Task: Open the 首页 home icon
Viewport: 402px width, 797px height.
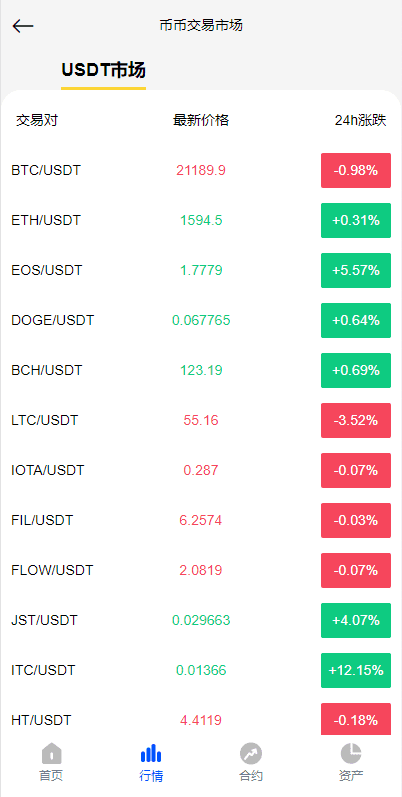Action: 51,753
